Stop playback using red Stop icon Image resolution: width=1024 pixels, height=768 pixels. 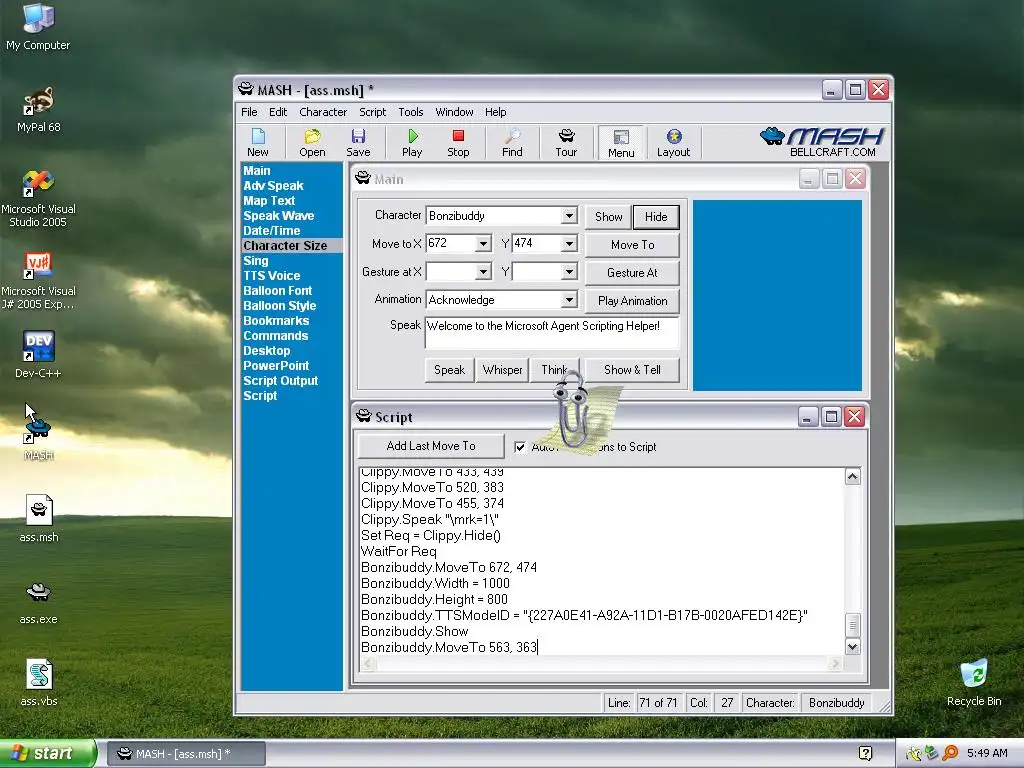[458, 142]
